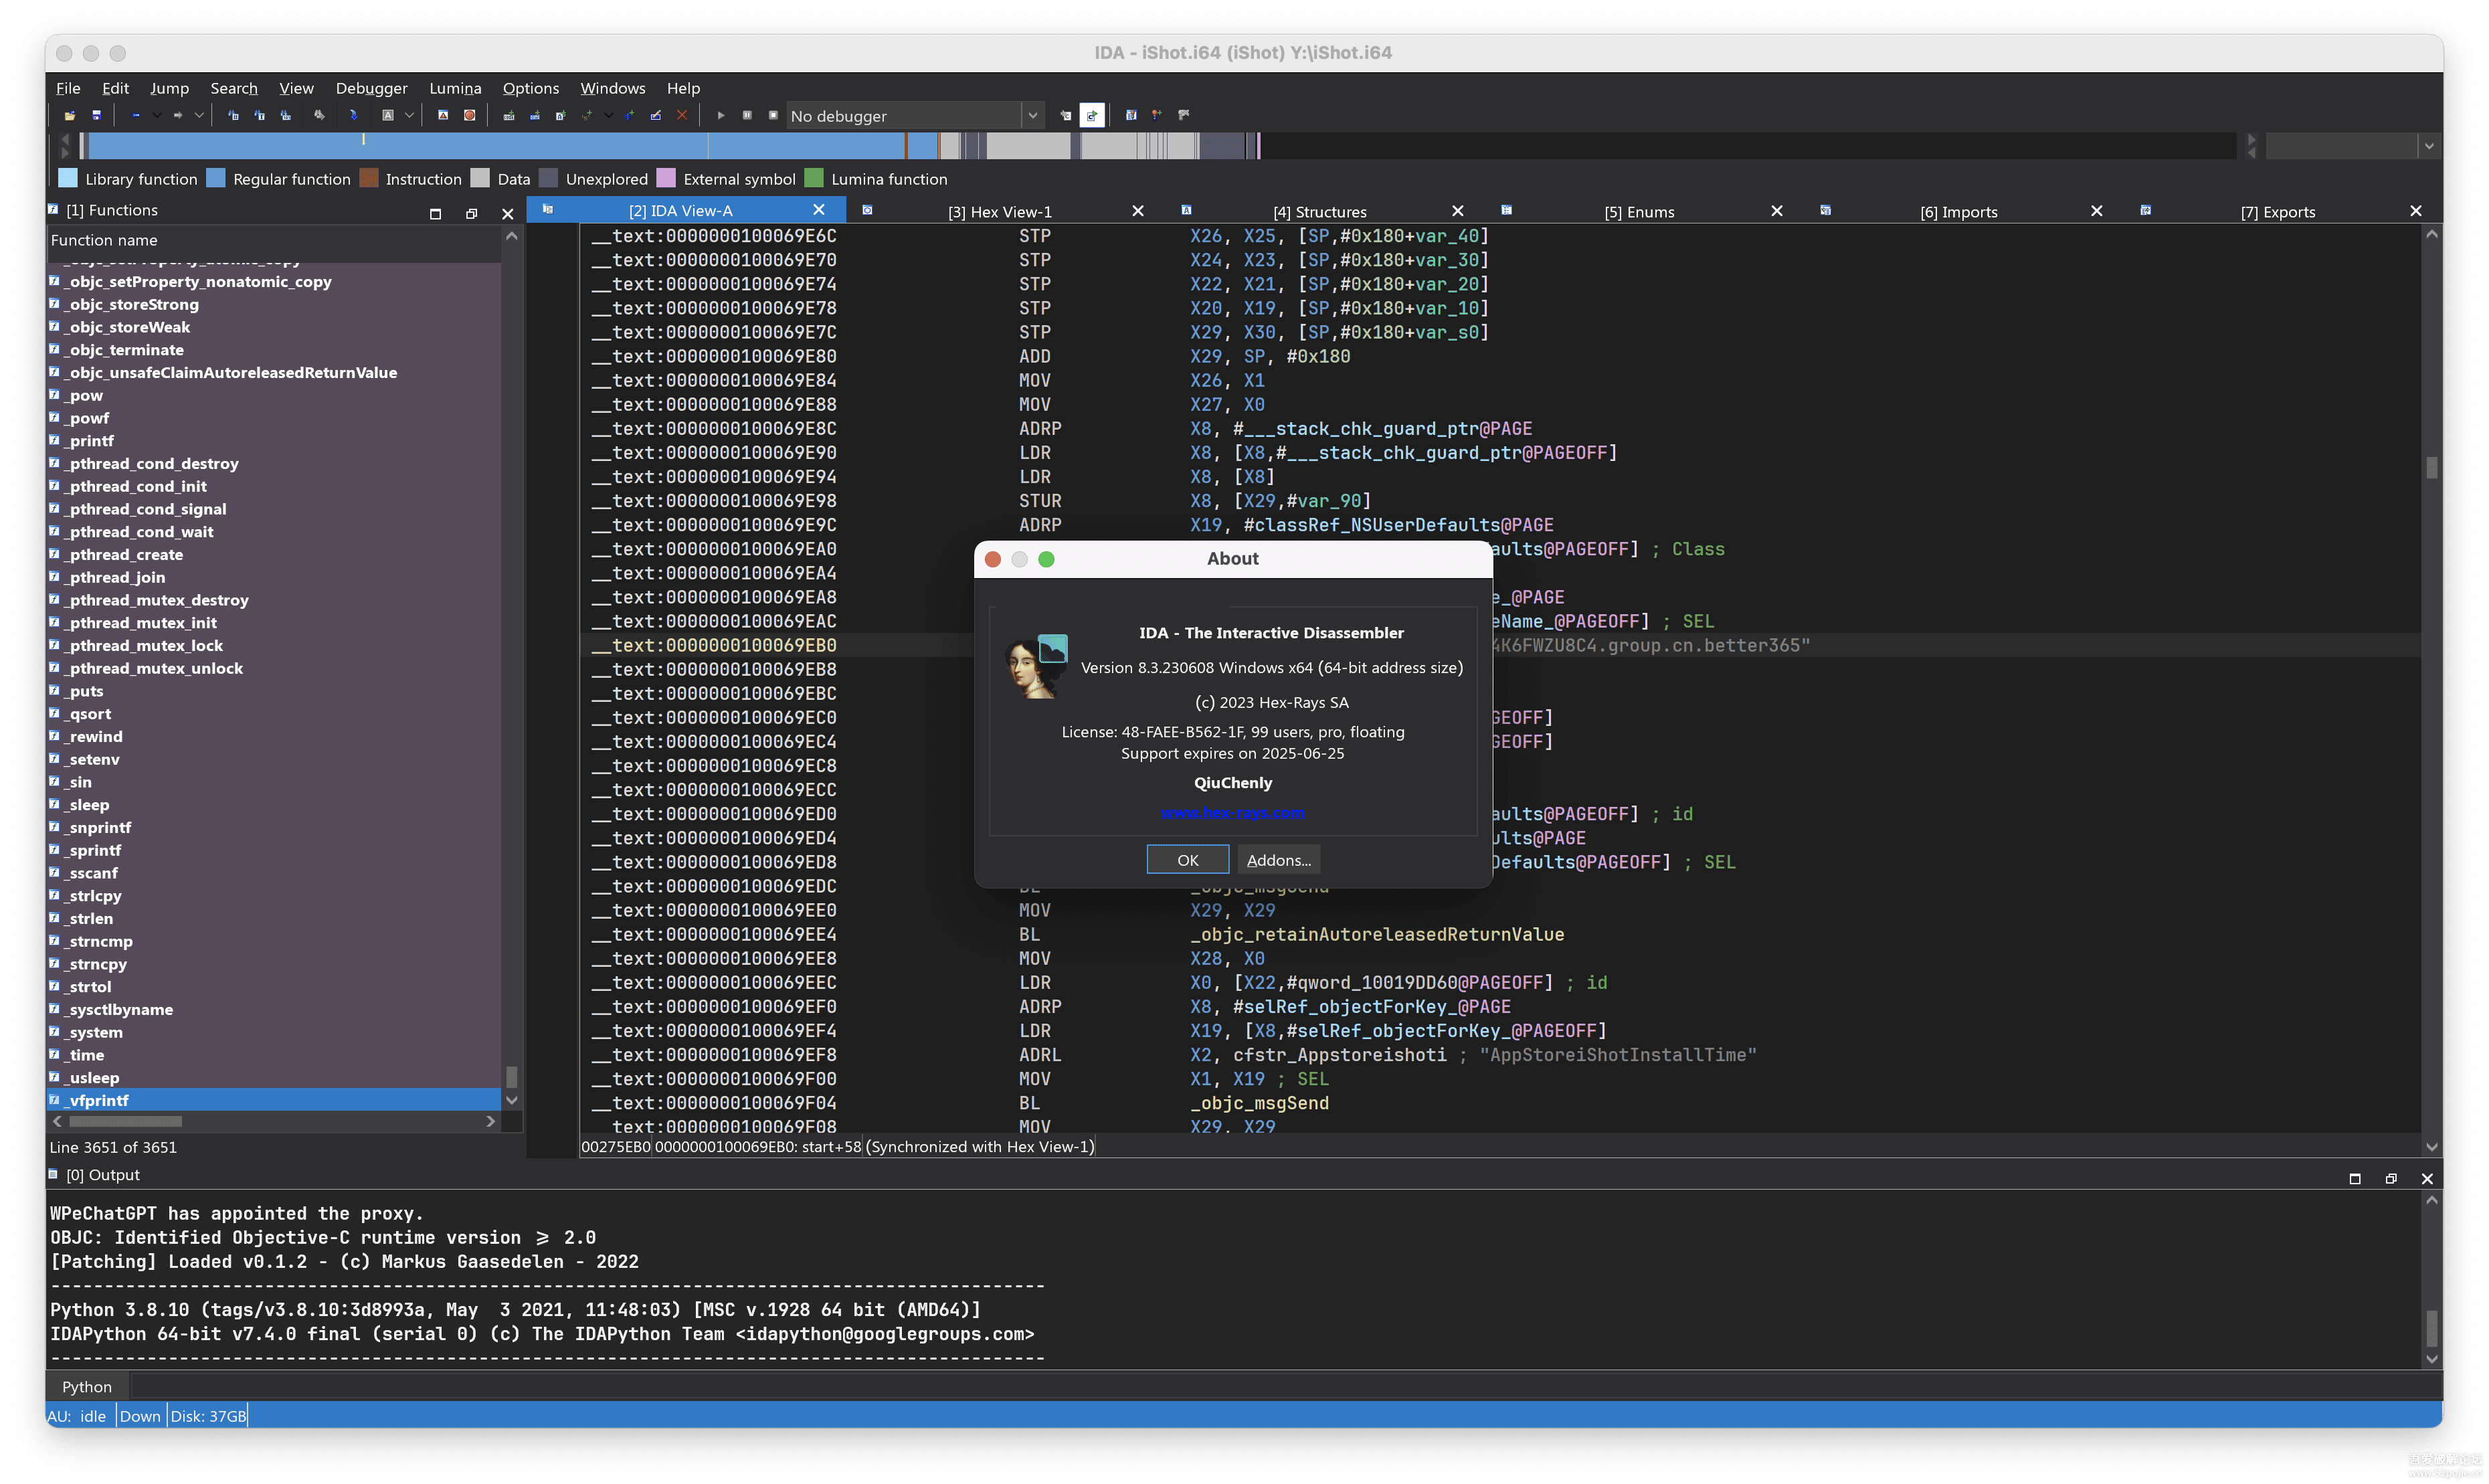Expand the back navigation history dropdown arrow
Image resolution: width=2489 pixels, height=1484 pixels.
157,116
